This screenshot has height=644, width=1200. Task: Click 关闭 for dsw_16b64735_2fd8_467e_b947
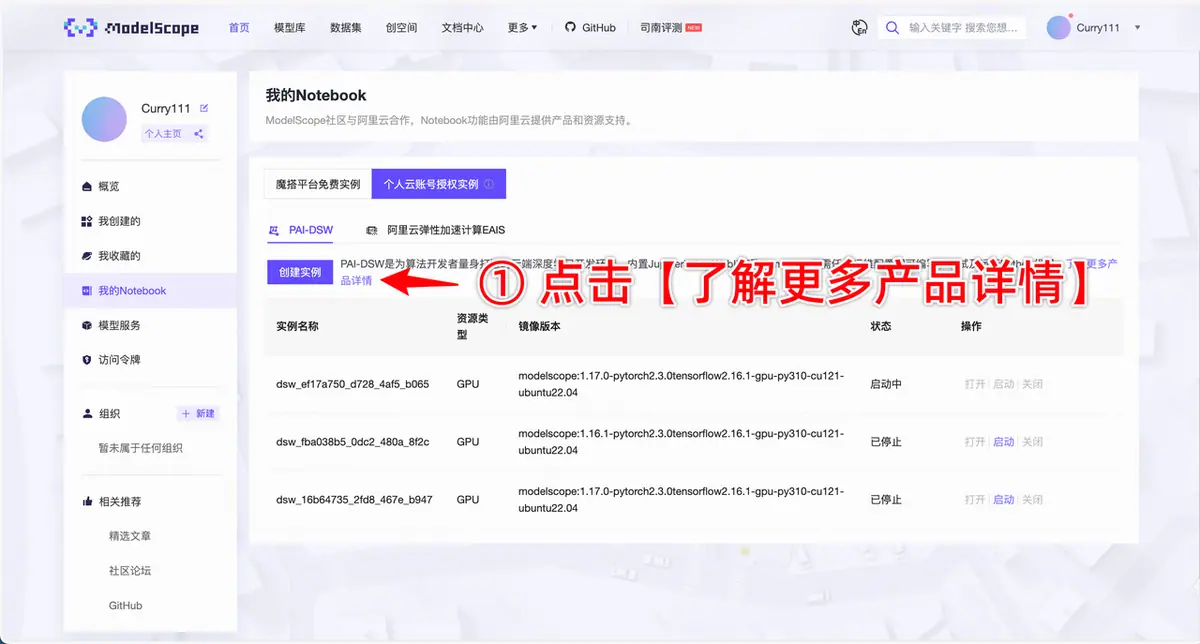(1032, 500)
